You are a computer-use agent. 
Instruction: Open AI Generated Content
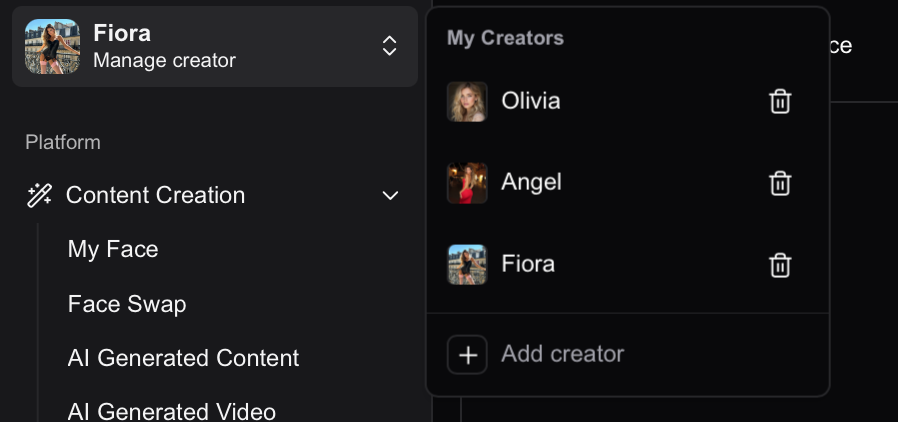(183, 358)
